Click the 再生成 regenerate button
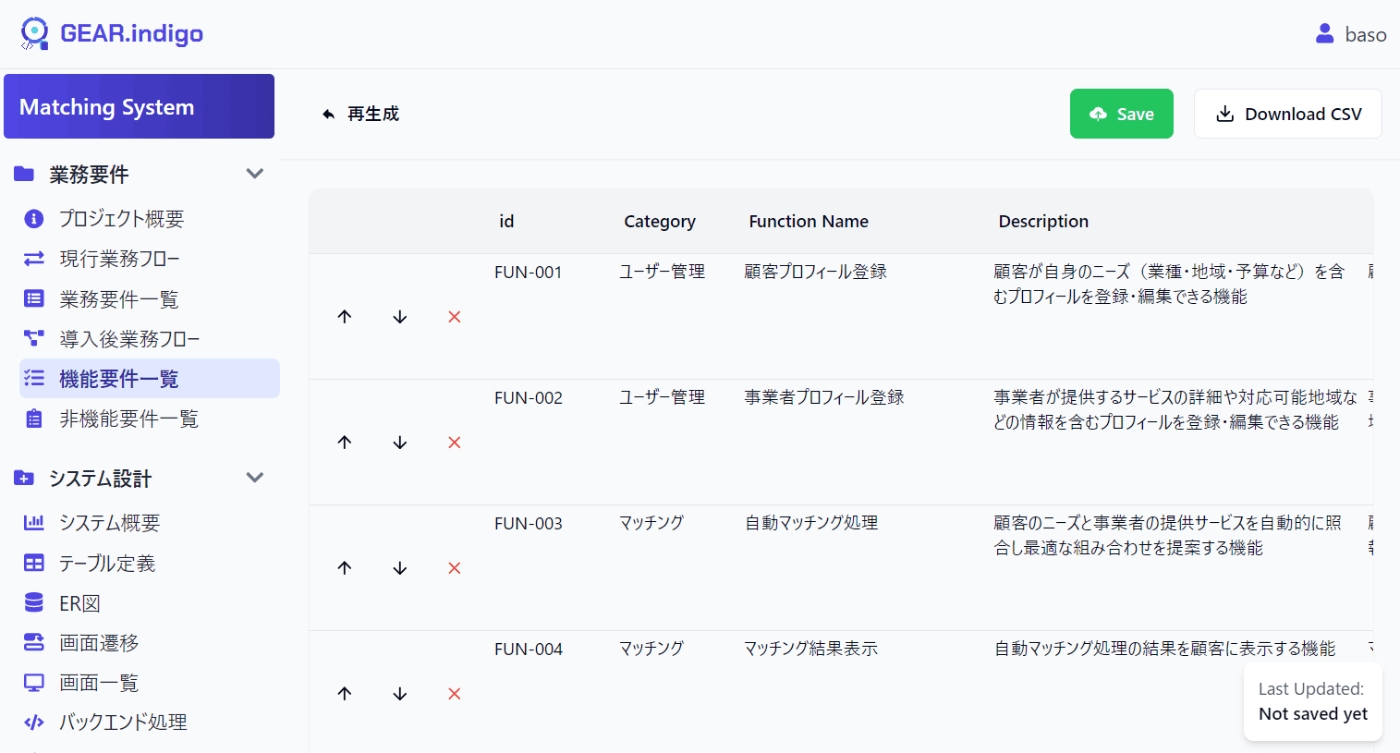 tap(360, 114)
